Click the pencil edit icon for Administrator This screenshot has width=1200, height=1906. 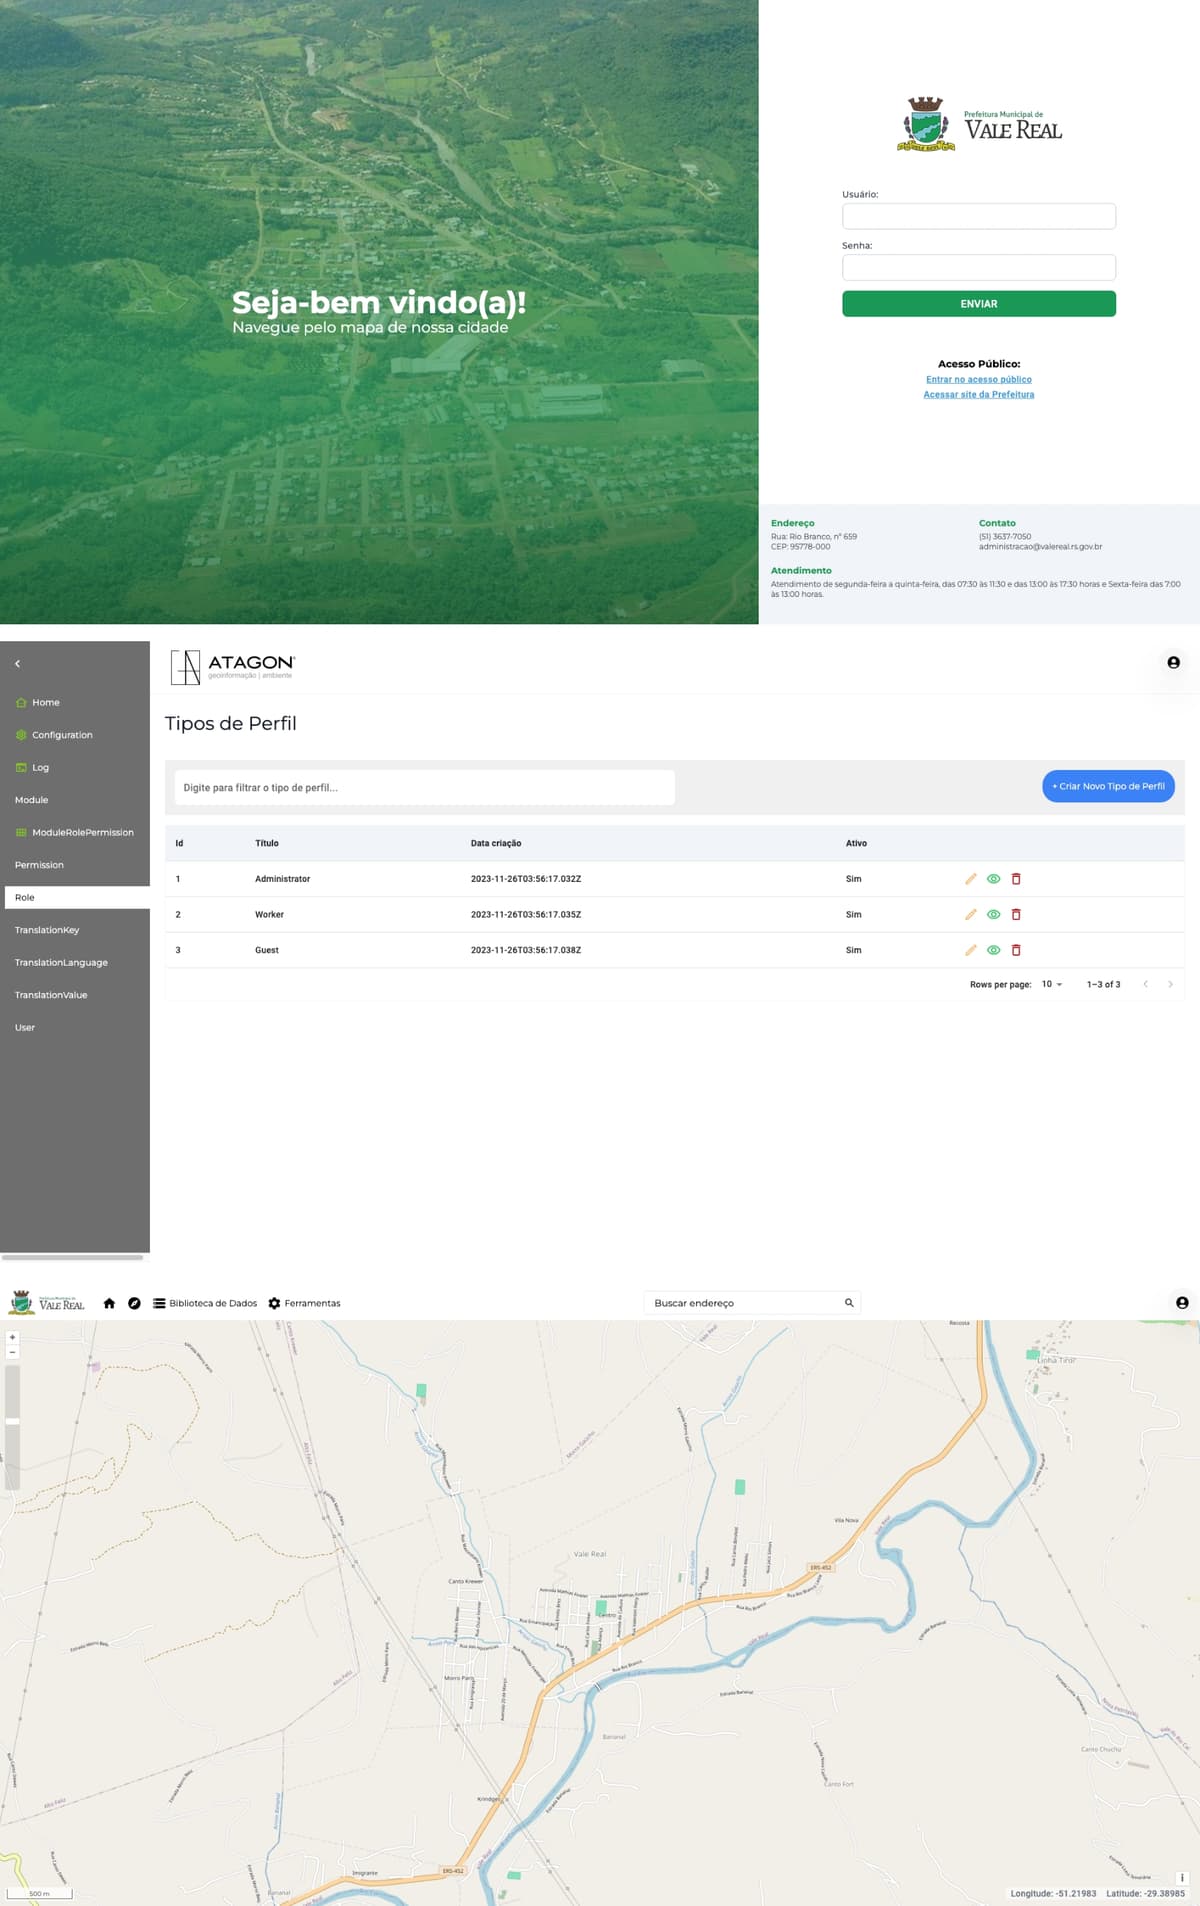point(970,879)
